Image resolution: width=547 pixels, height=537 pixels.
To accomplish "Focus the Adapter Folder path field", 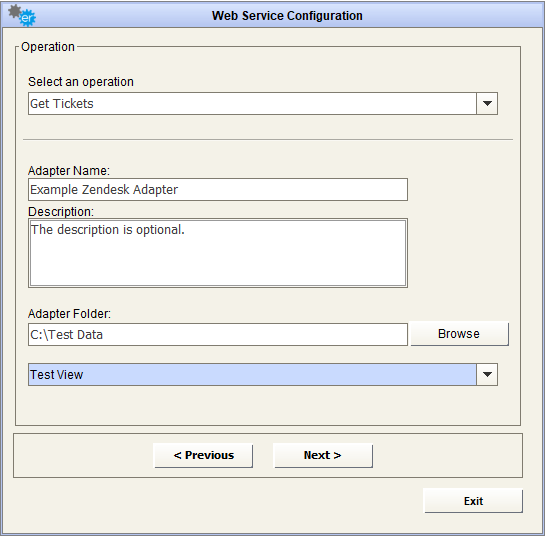I will click(x=218, y=335).
